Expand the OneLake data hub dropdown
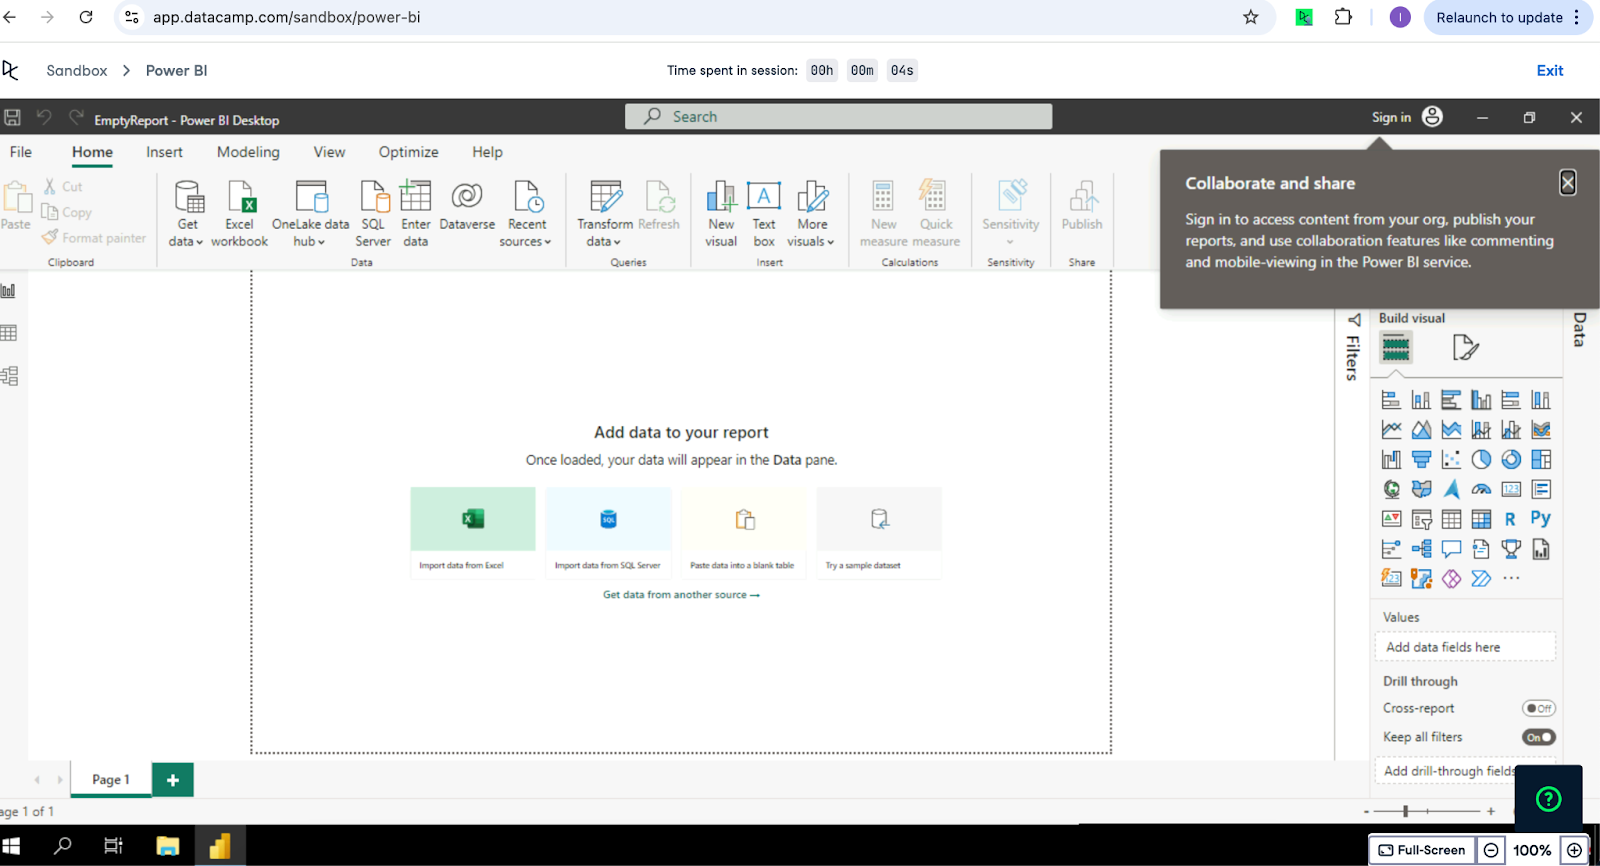Image resolution: width=1600 pixels, height=866 pixels. click(x=310, y=213)
